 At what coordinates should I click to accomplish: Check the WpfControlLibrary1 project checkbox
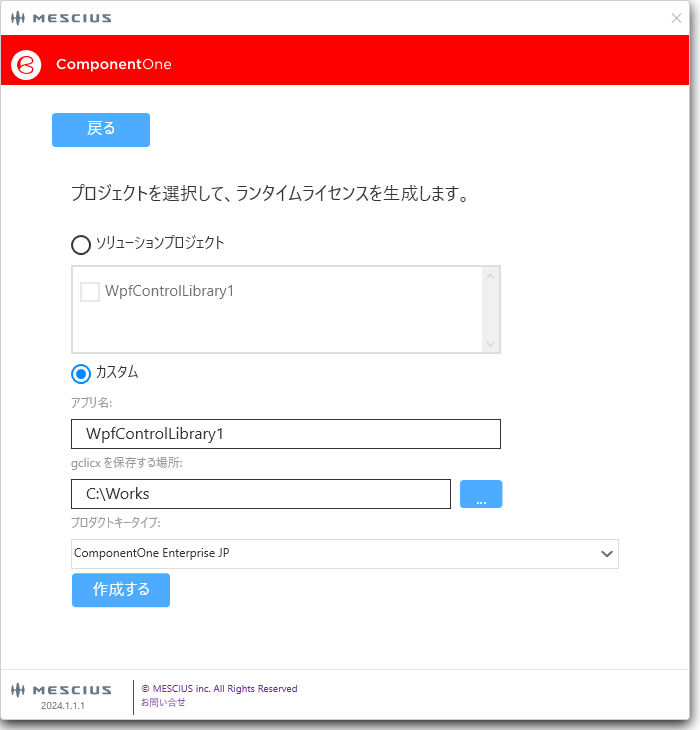click(x=90, y=292)
